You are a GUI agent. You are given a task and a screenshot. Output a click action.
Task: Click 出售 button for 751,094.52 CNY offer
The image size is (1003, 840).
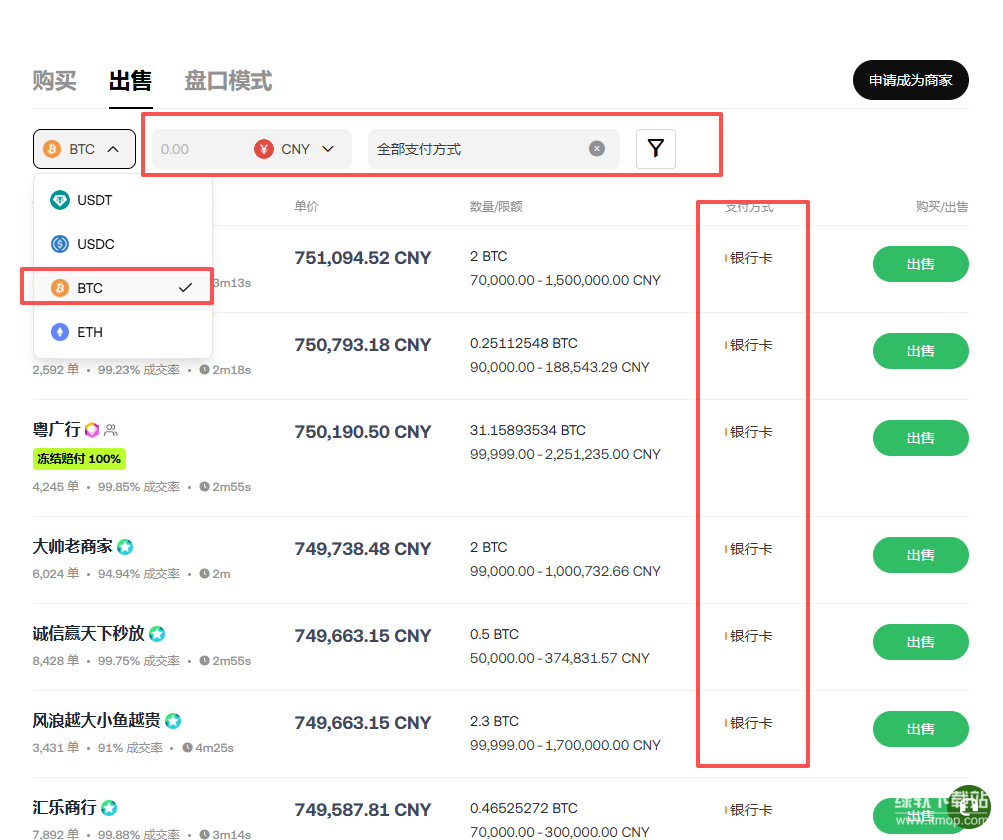(x=920, y=264)
